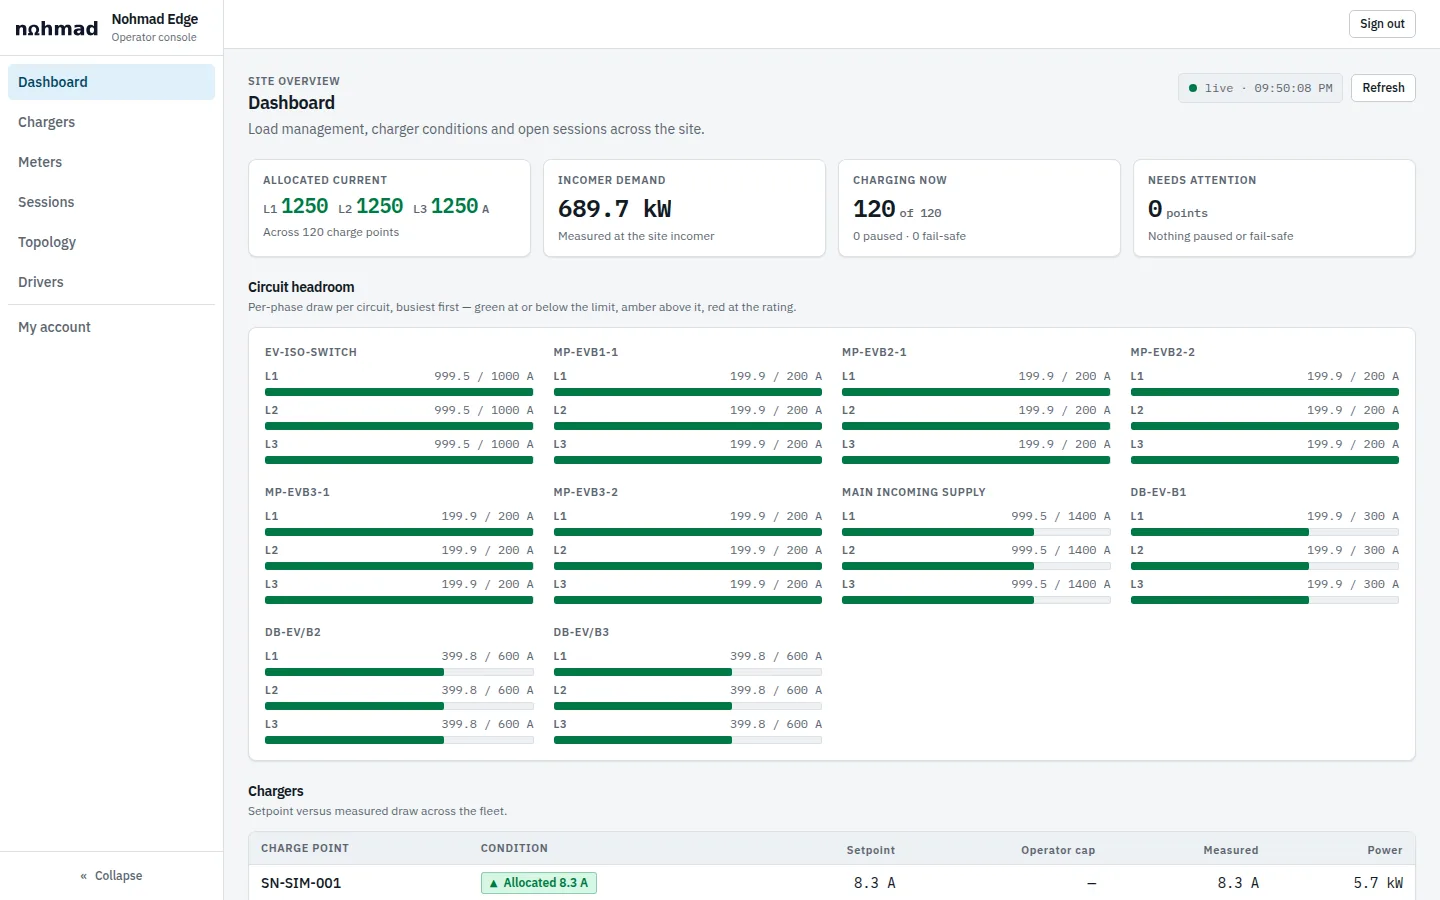
Task: Click the DB-EV/B3 L1 399.8 / 600 A reading
Action: 776,656
